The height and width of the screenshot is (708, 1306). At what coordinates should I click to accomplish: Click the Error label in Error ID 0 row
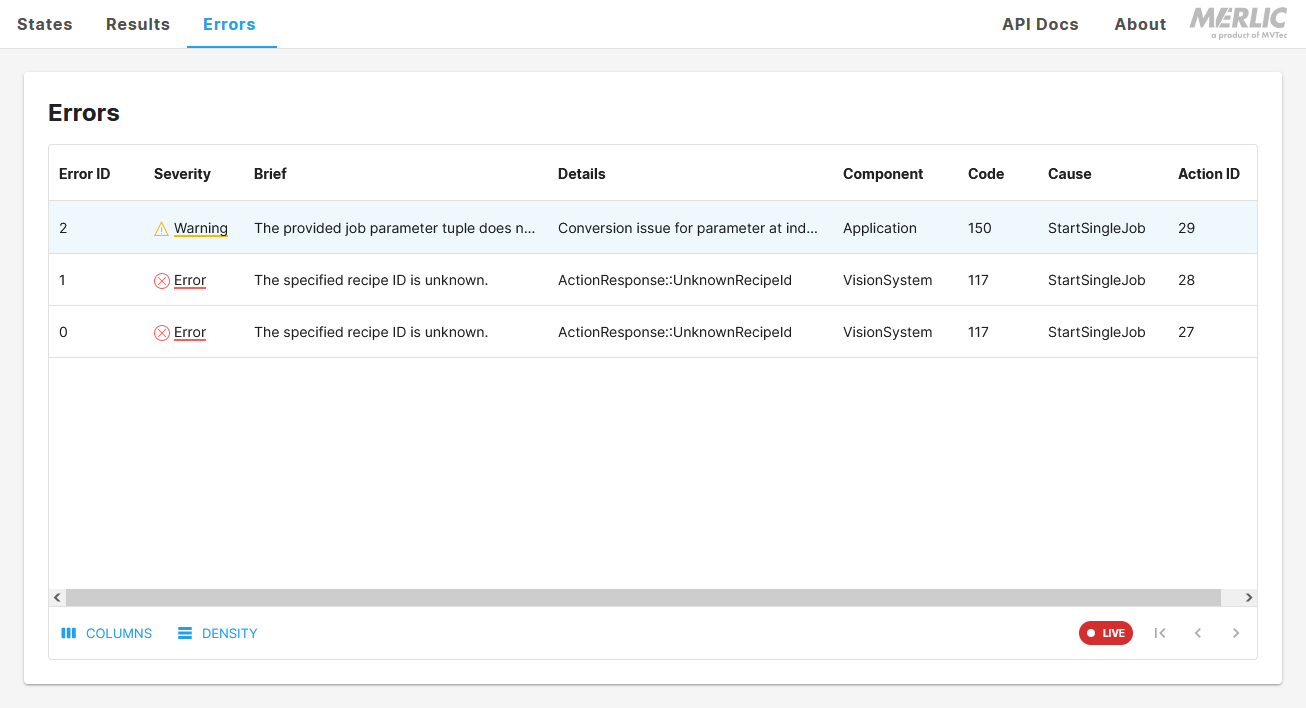click(x=190, y=332)
